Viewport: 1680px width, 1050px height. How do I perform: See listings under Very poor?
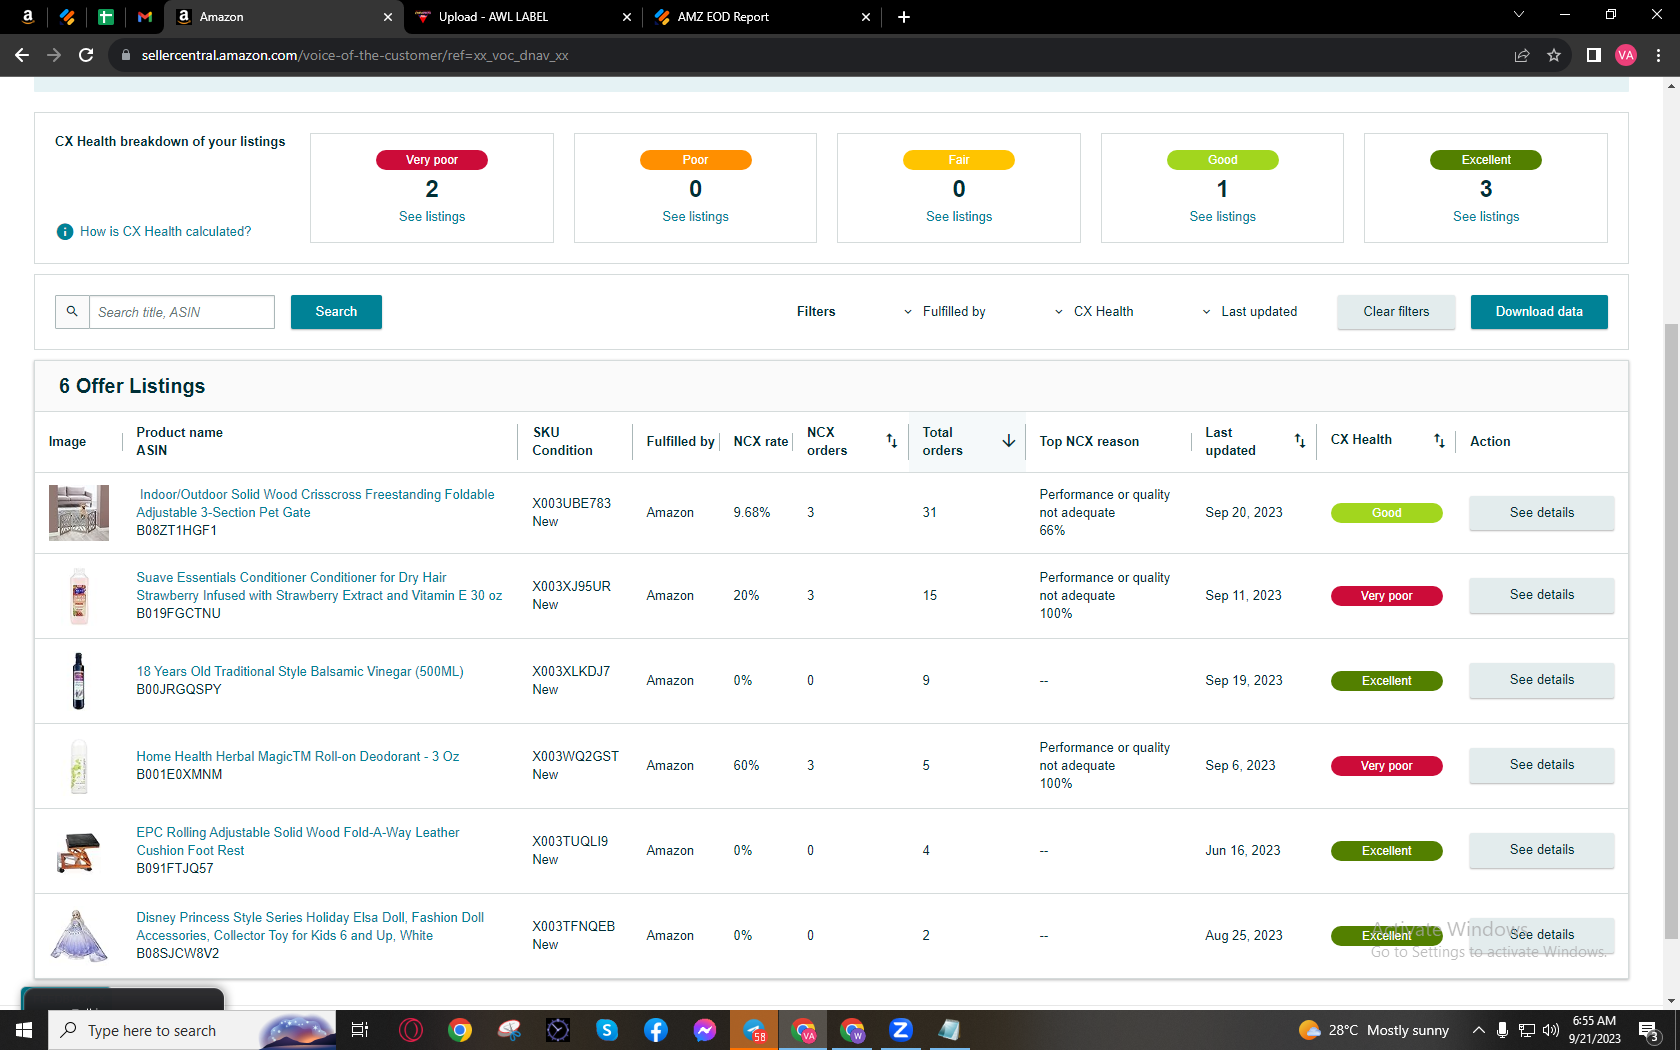coord(432,217)
